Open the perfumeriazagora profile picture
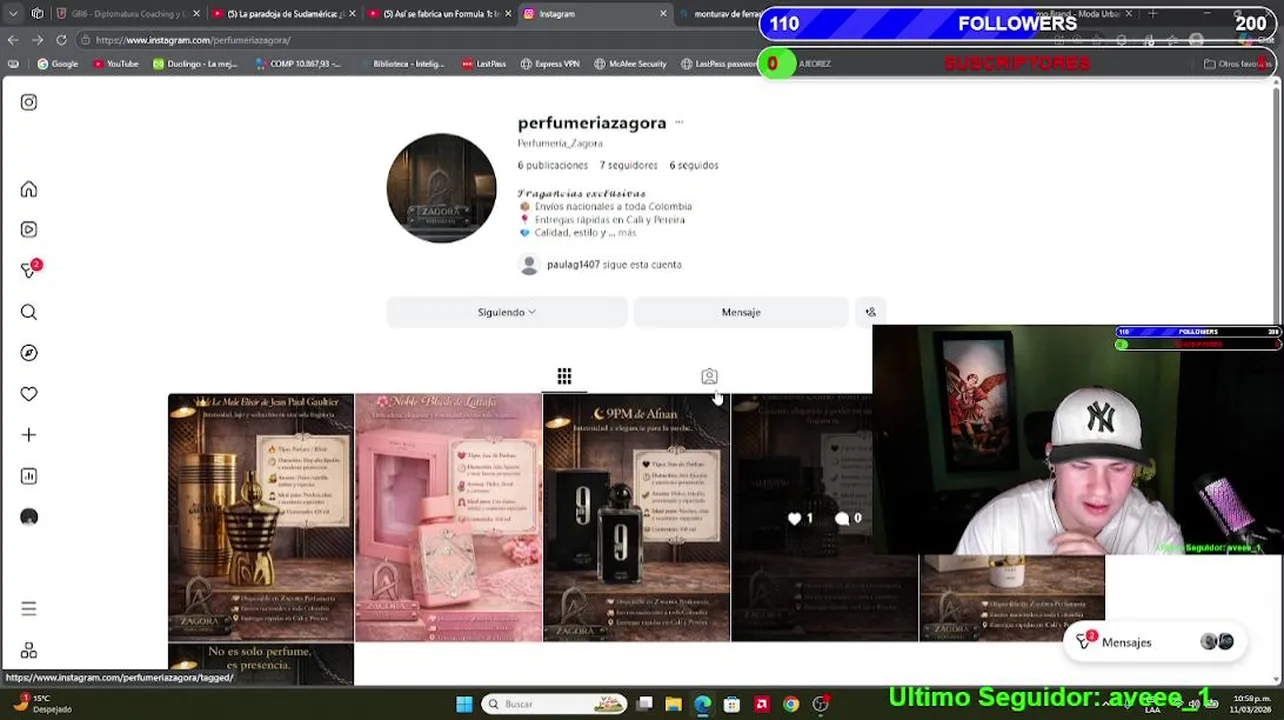The width and height of the screenshot is (1284, 720). 441,188
